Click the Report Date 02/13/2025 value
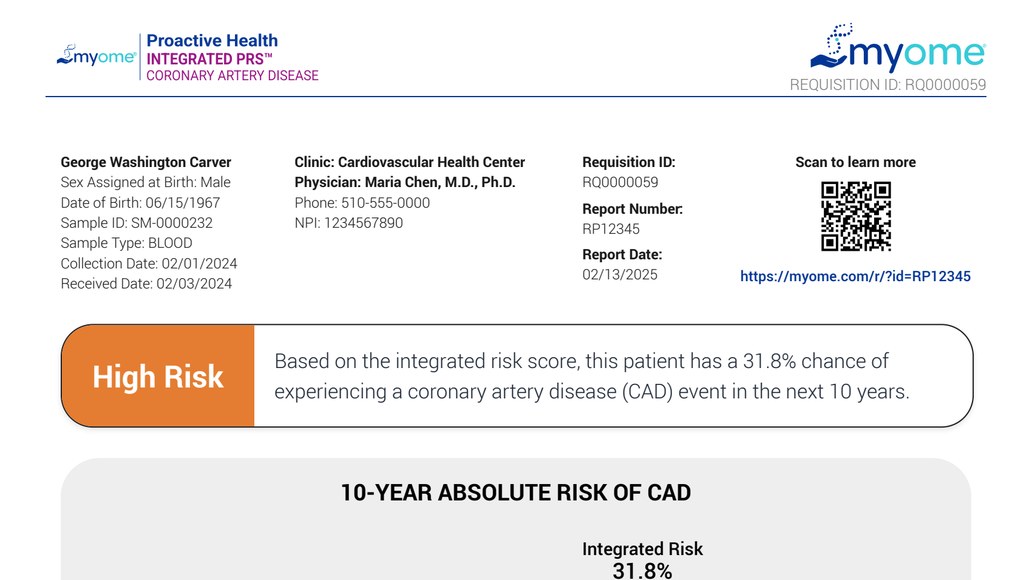The image size is (1032, 580). [620, 275]
